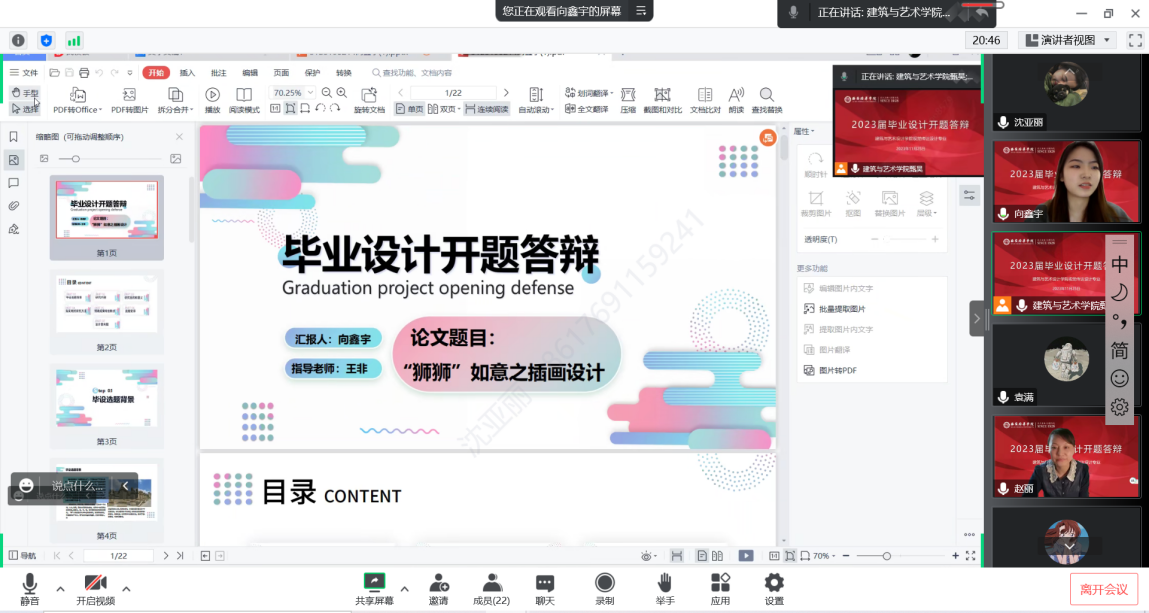Click the green network signal icon

[x=74, y=40]
